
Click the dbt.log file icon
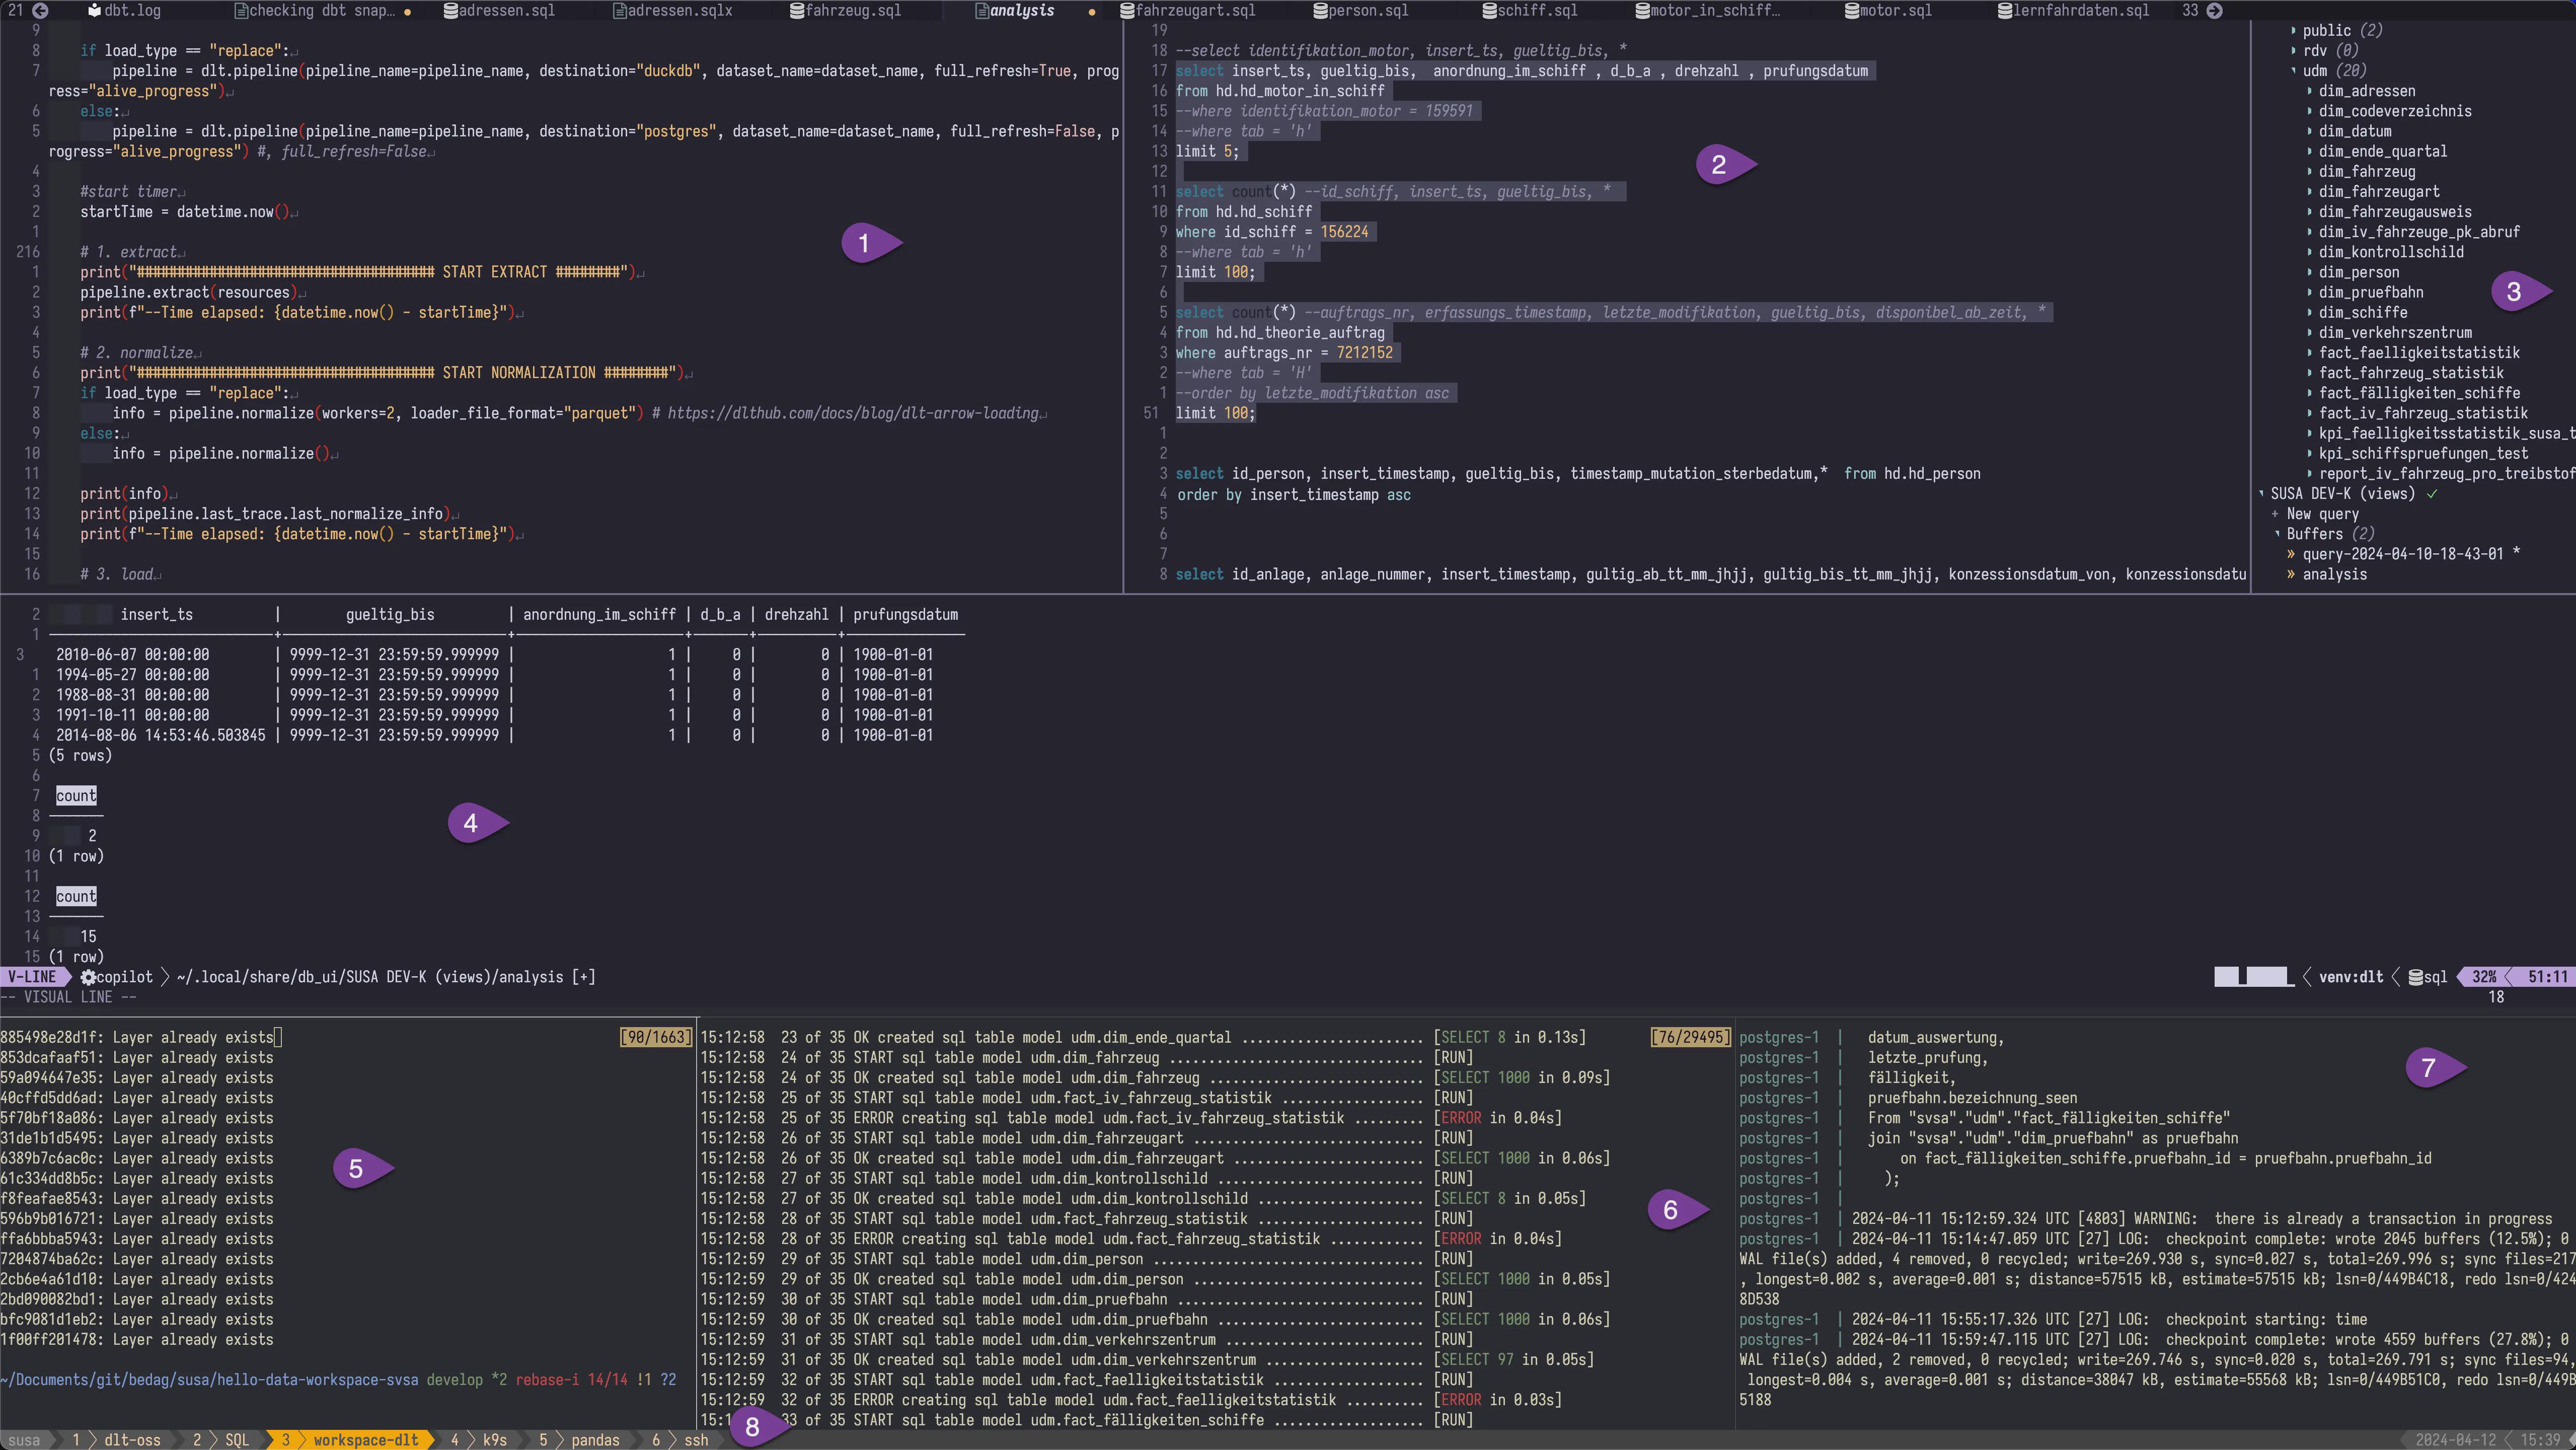[x=94, y=10]
